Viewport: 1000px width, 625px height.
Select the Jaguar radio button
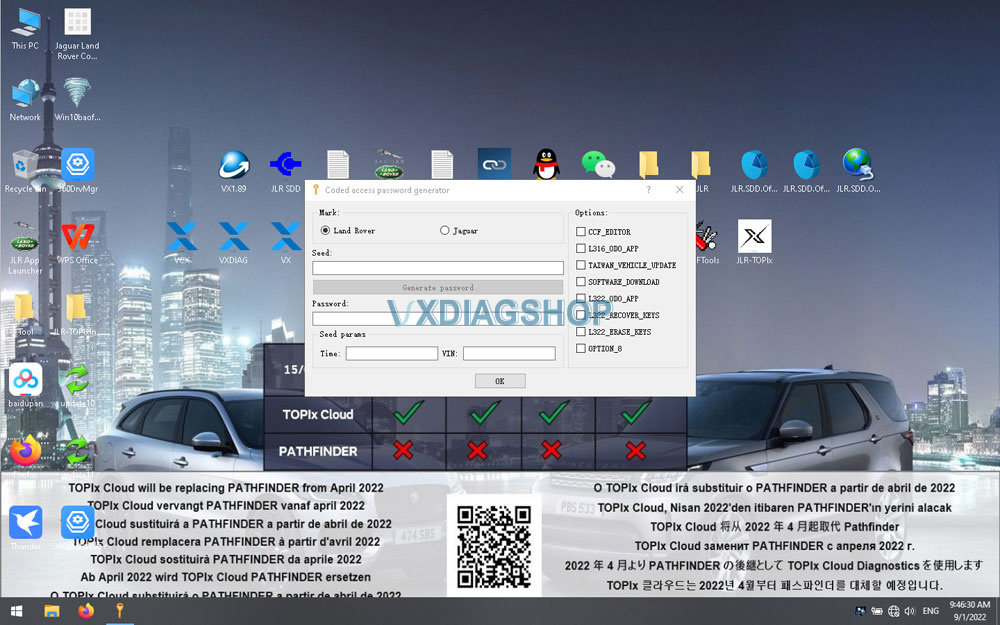click(x=445, y=230)
